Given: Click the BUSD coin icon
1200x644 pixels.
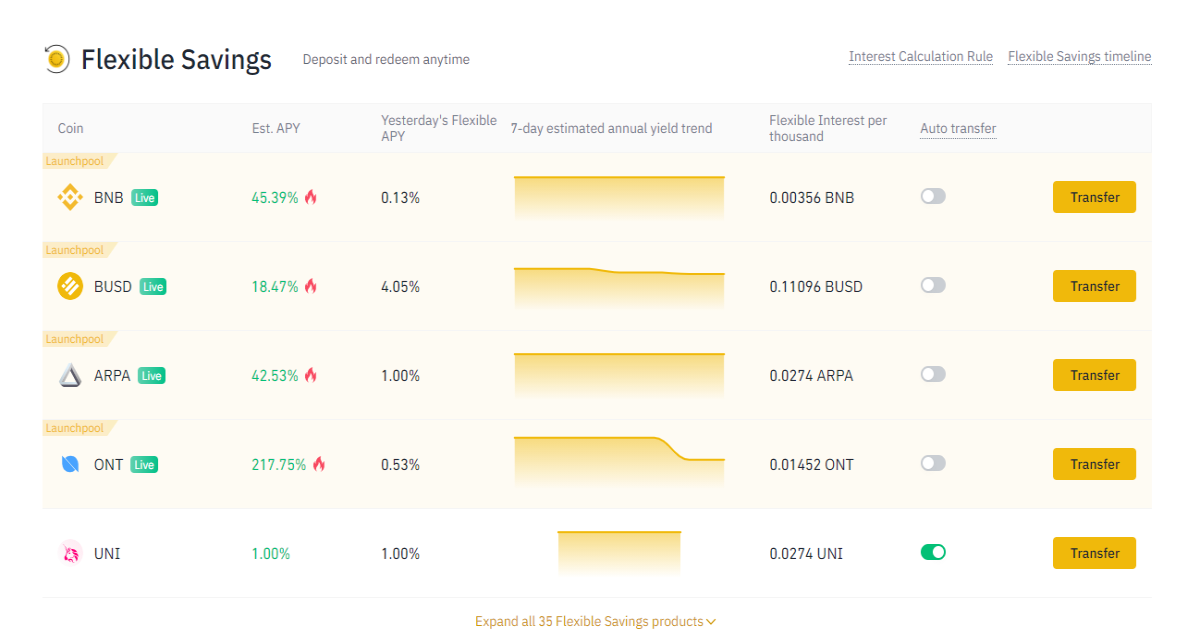Looking at the screenshot, I should [70, 287].
